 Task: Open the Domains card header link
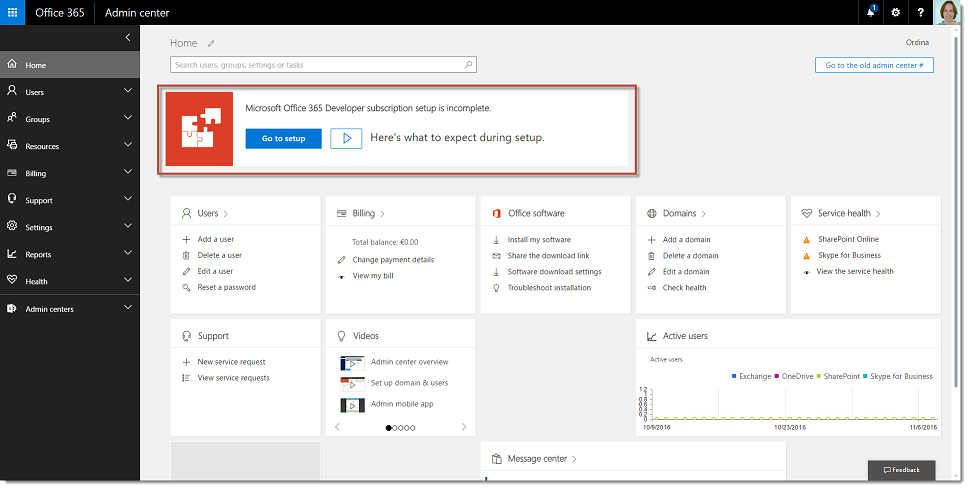pyautogui.click(x=684, y=213)
